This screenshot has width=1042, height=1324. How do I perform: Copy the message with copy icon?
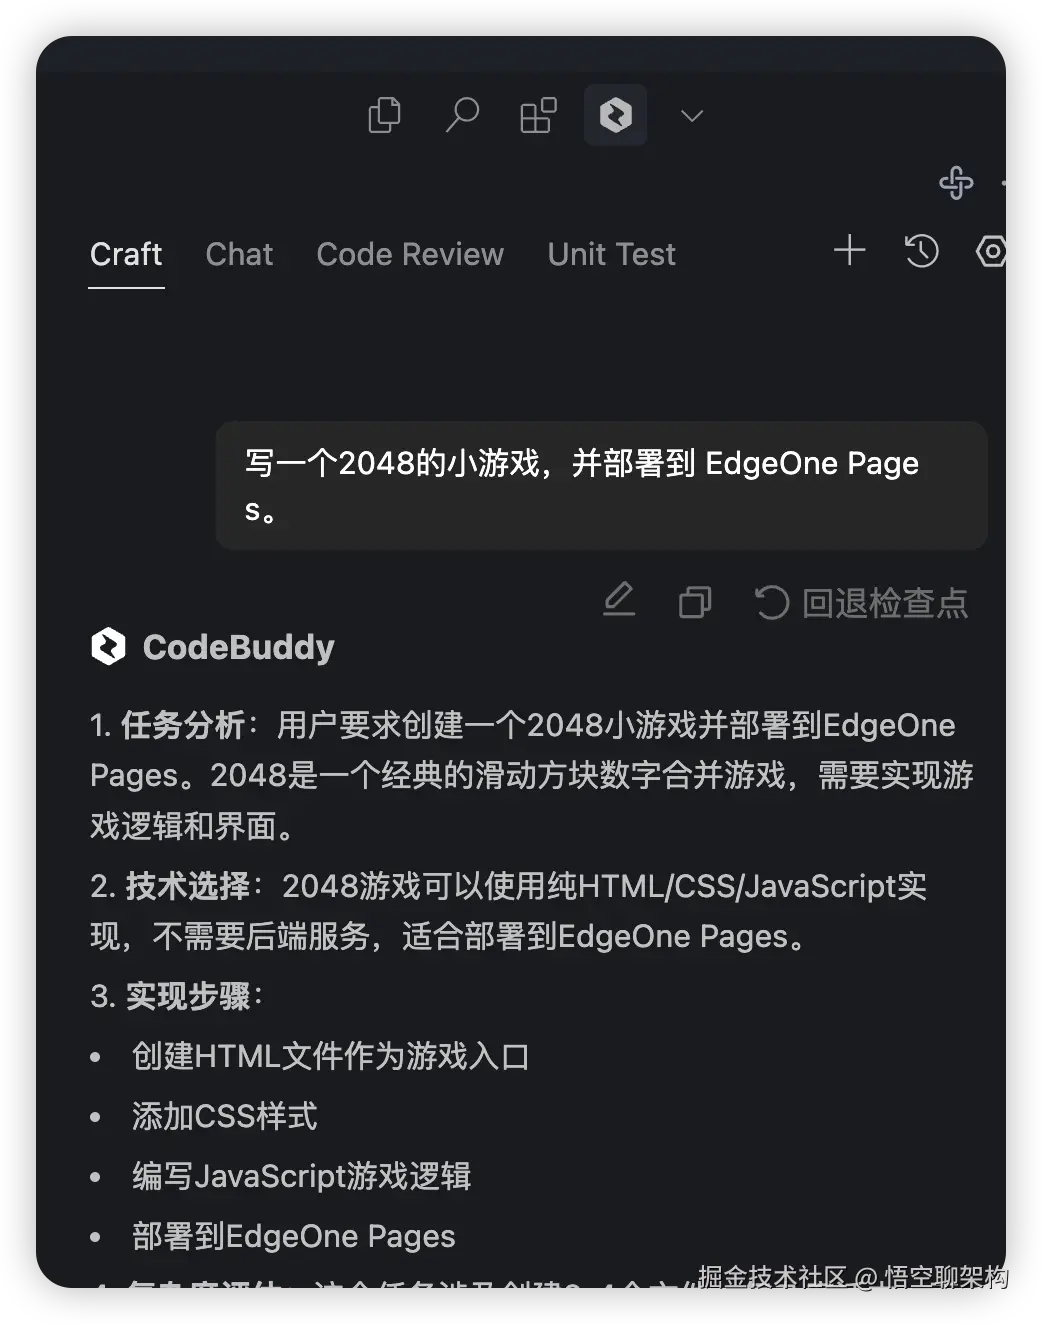point(695,601)
